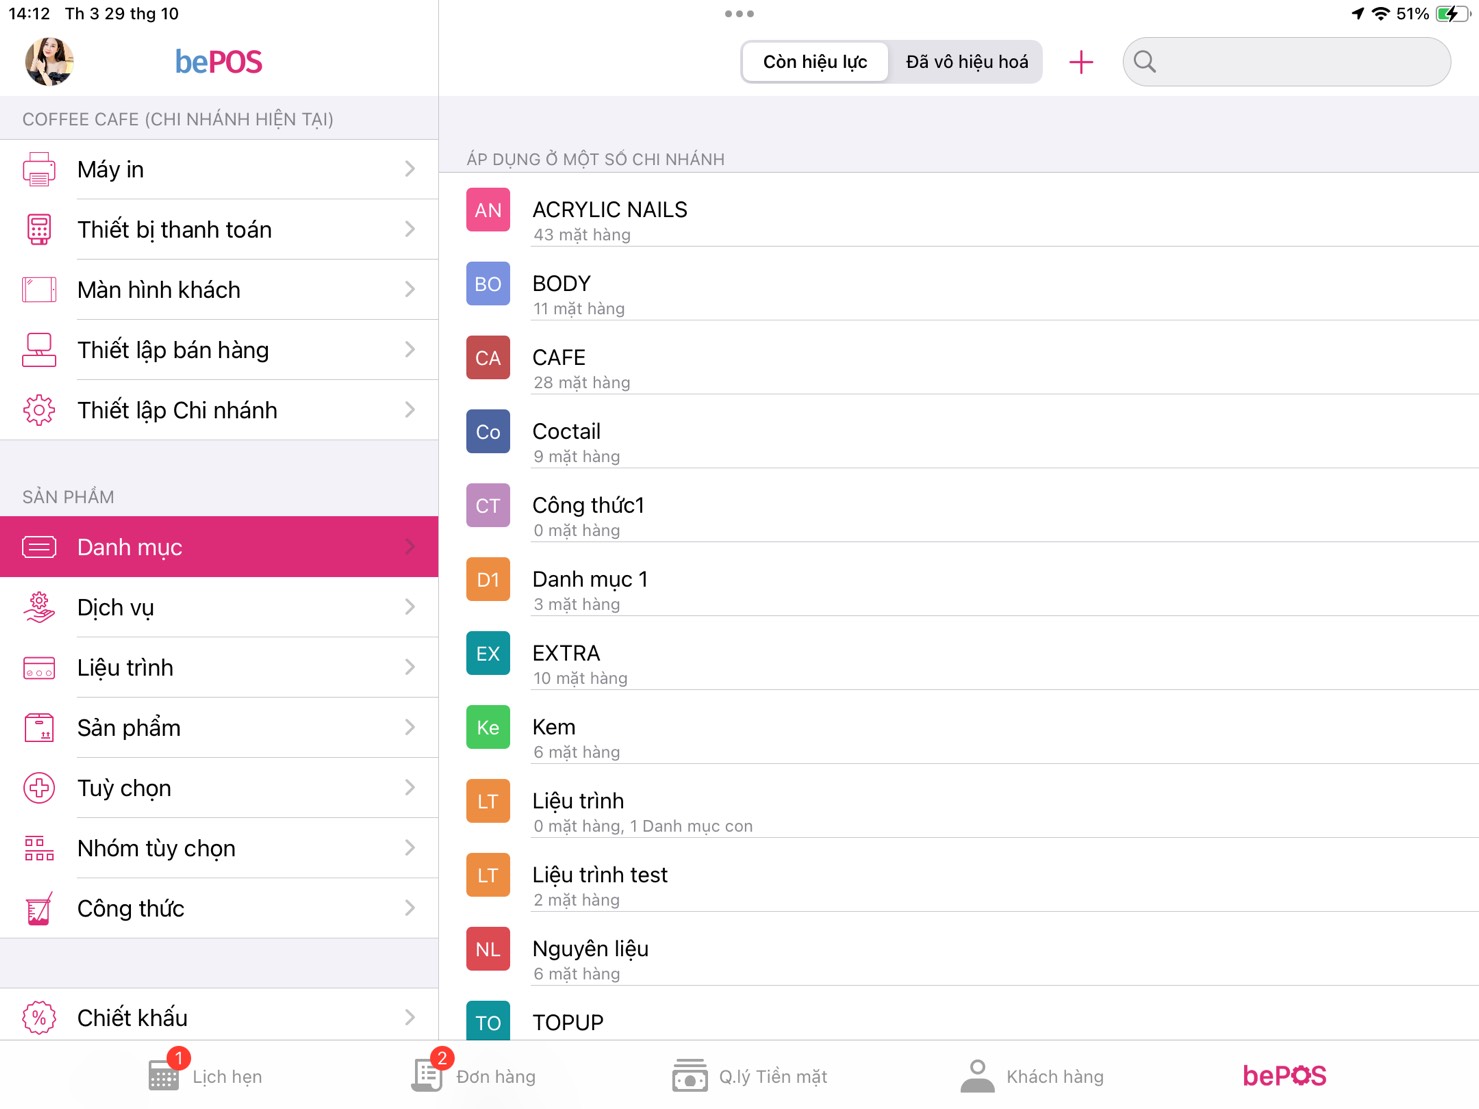Expand Màn hình khách chevron
This screenshot has height=1109, width=1479.
point(410,290)
